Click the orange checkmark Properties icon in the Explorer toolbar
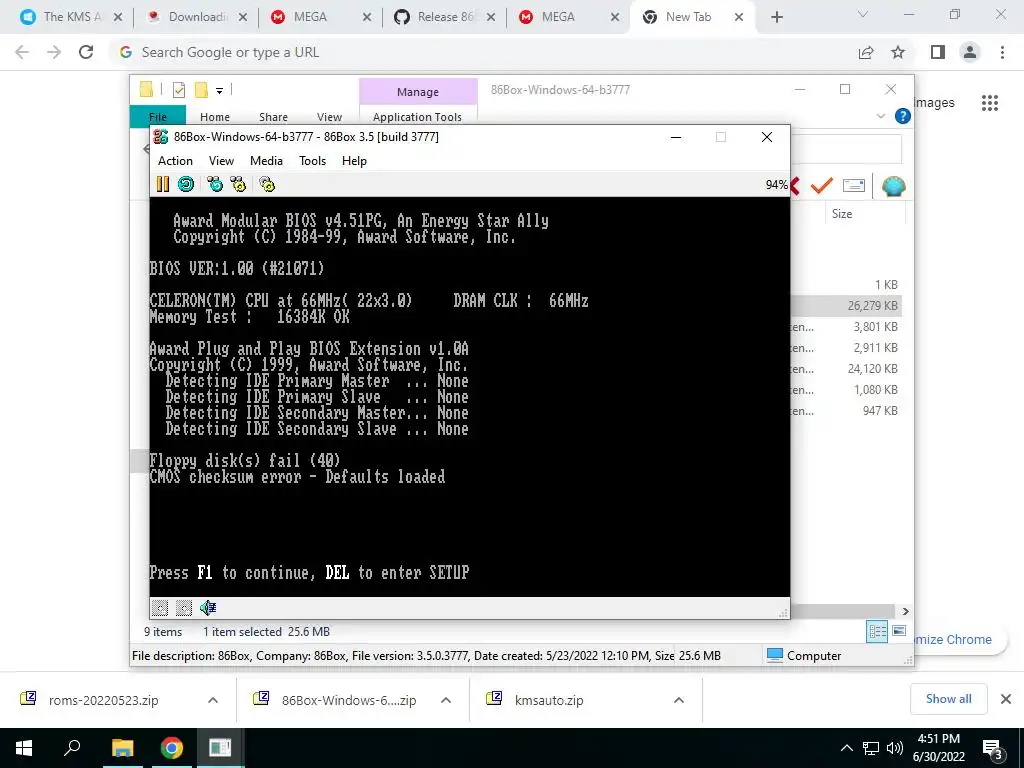 click(821, 186)
